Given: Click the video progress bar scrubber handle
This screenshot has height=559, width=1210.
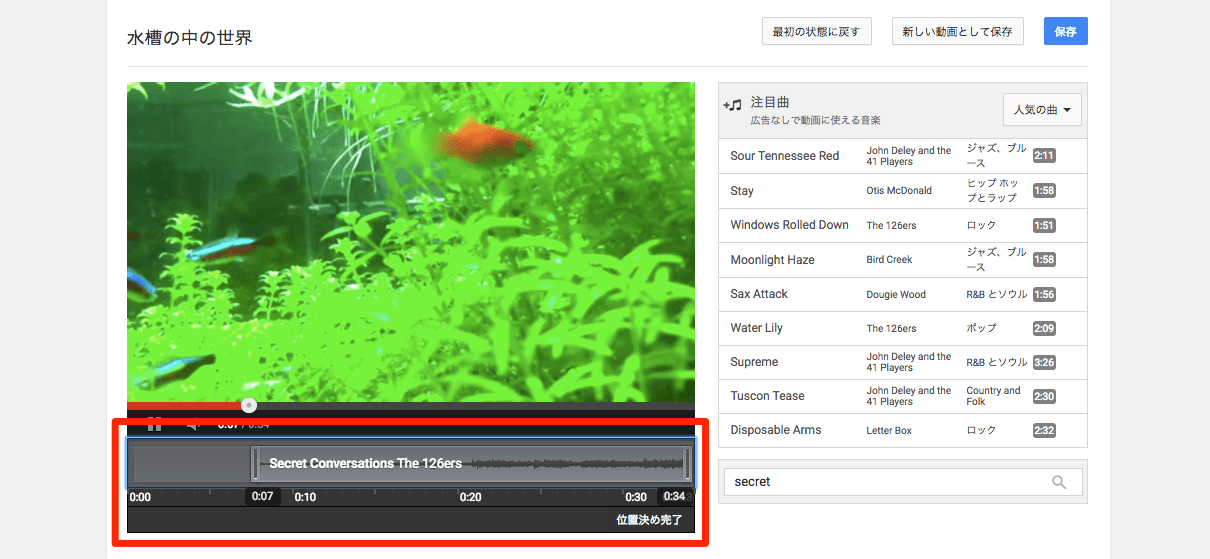Looking at the screenshot, I should pyautogui.click(x=249, y=405).
